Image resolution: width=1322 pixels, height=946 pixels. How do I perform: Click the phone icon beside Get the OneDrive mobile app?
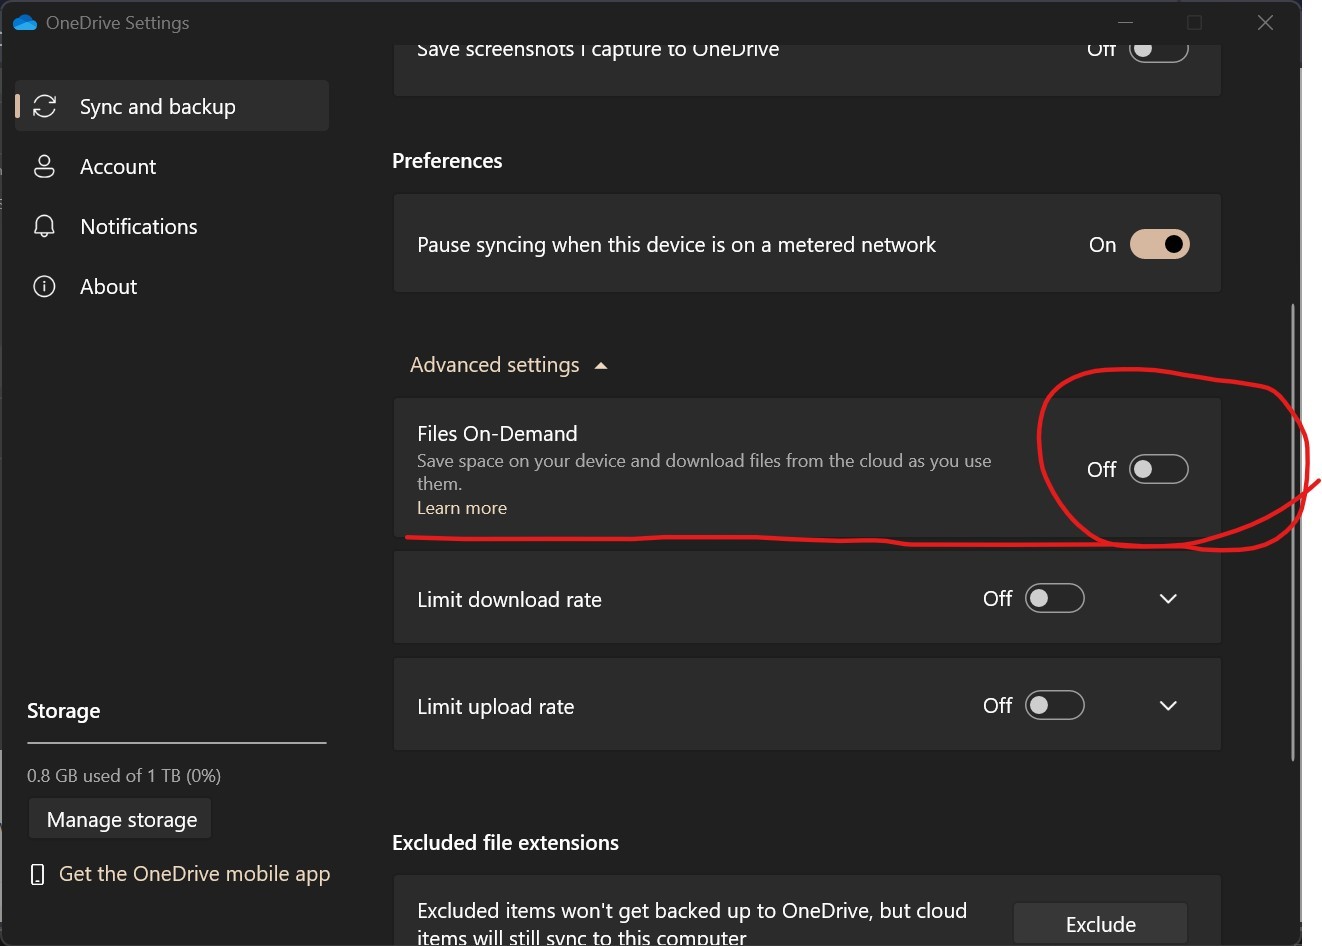pyautogui.click(x=38, y=874)
